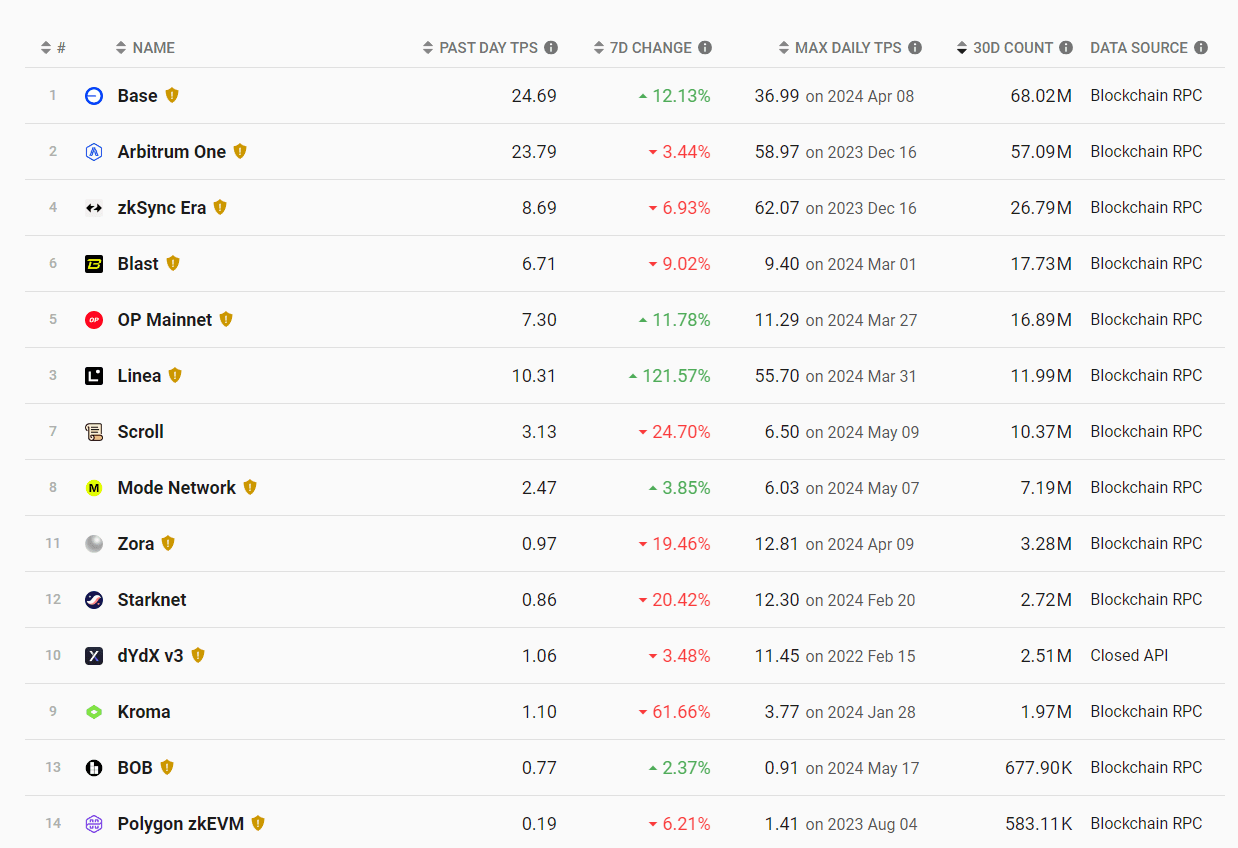Image resolution: width=1238 pixels, height=848 pixels.
Task: Sort by Past Day TPS column
Action: pyautogui.click(x=488, y=48)
